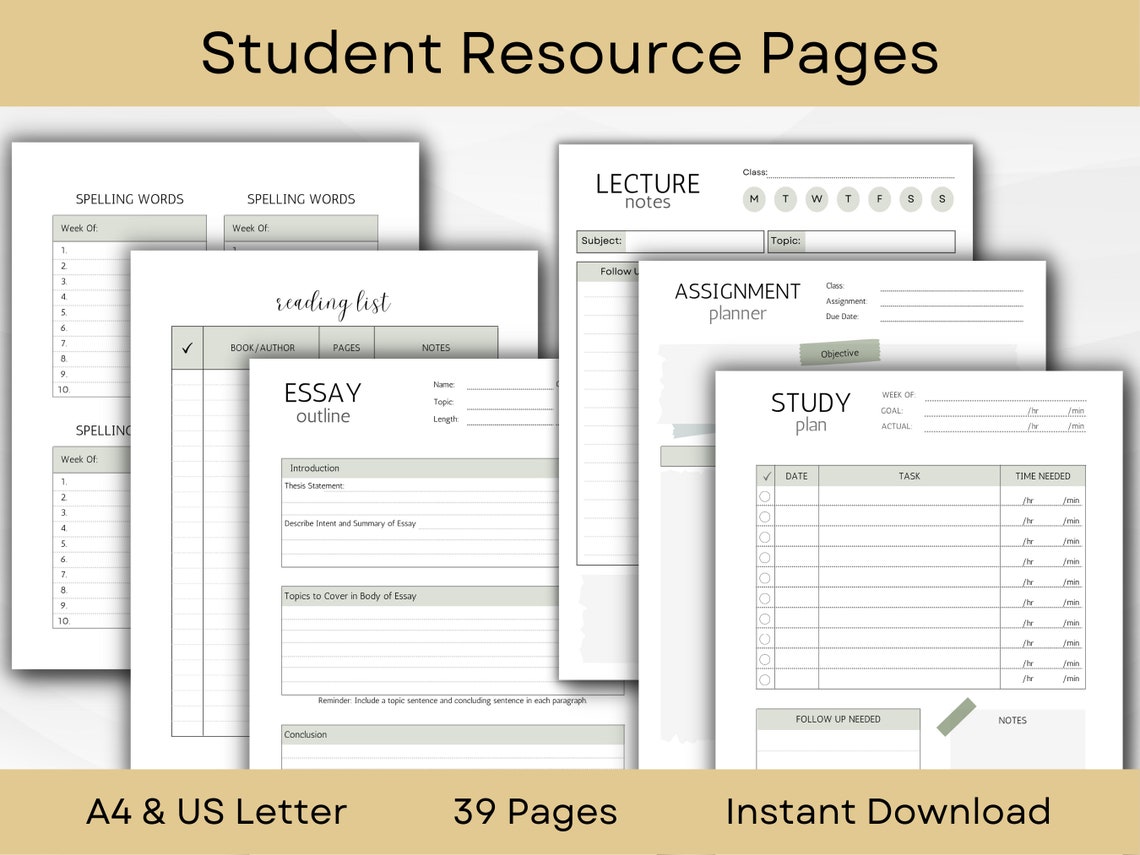Select the Wednesday circle on Lecture Notes
The image size is (1140, 855).
point(817,199)
